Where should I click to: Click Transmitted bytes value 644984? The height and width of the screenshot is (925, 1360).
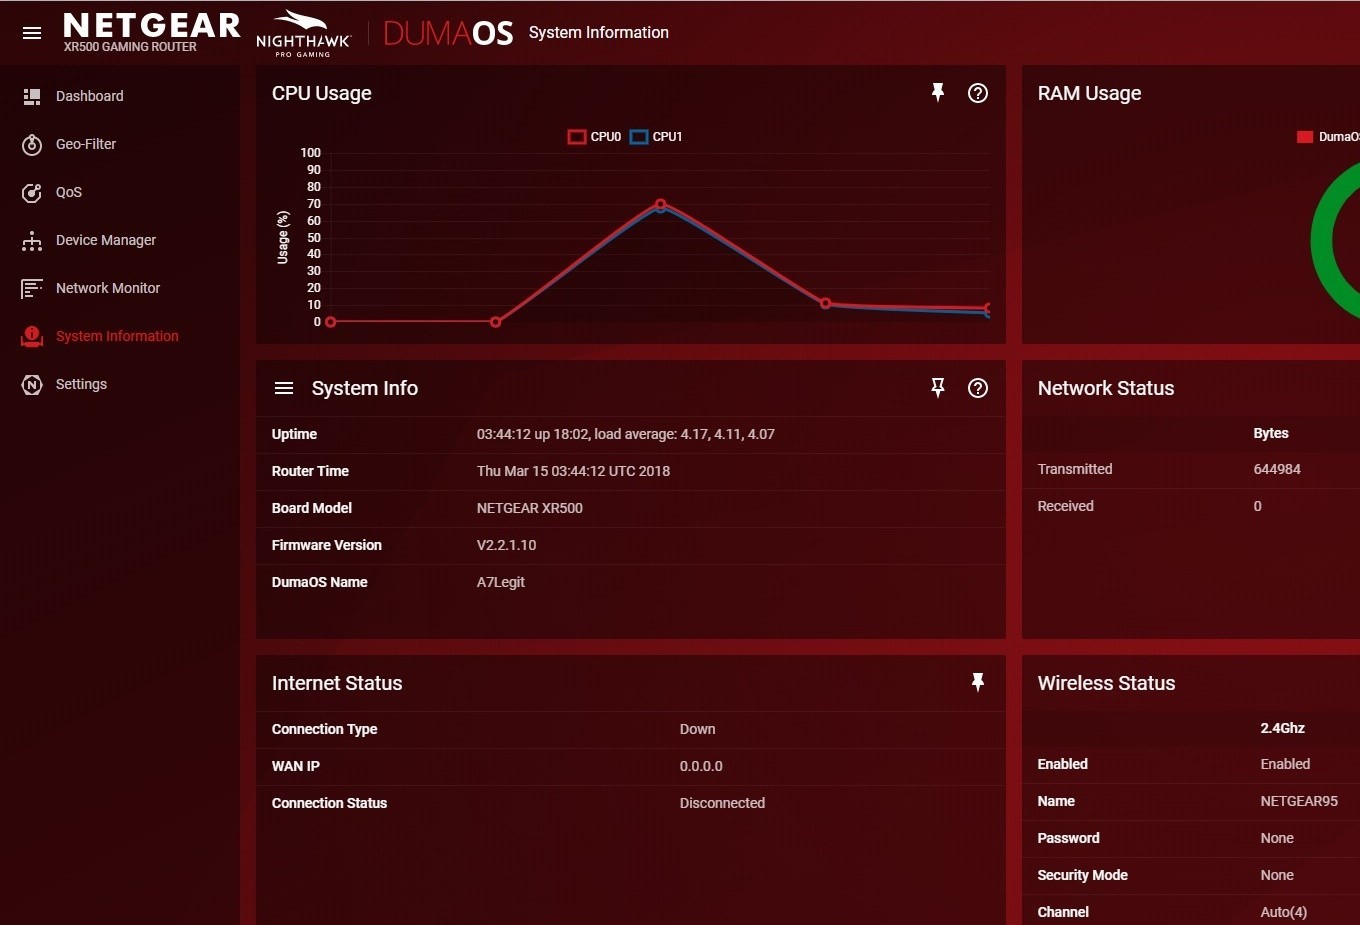click(x=1277, y=469)
